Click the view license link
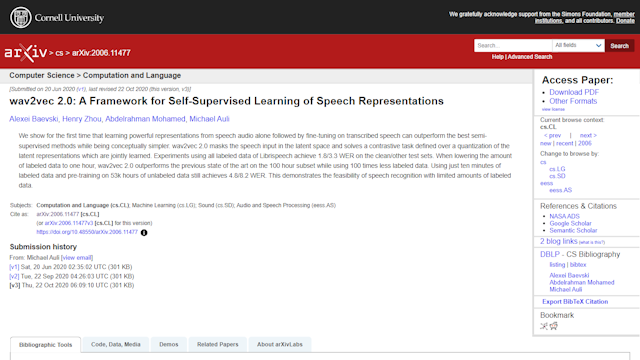Screen dimensions: 640x360 pyautogui.click(x=553, y=109)
